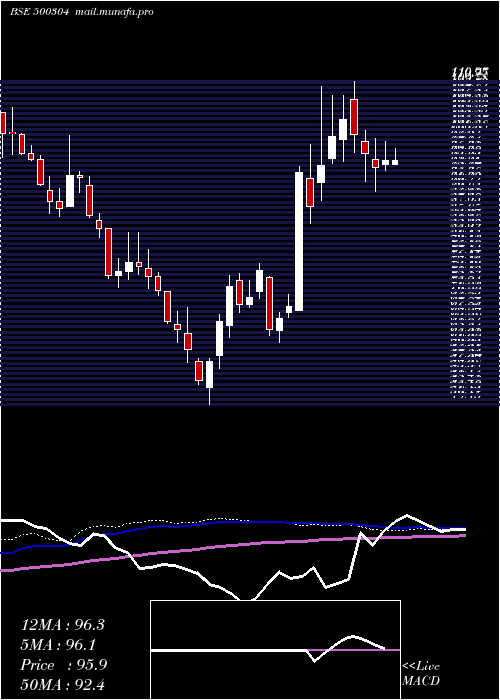Click the 'Price : 95.9' value
Image resolution: width=500 pixels, height=700 pixels.
64,665
